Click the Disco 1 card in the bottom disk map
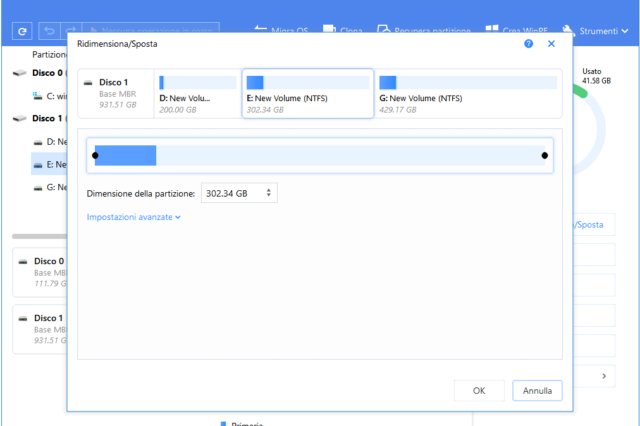Viewport: 640px width, 426px height. point(40,329)
